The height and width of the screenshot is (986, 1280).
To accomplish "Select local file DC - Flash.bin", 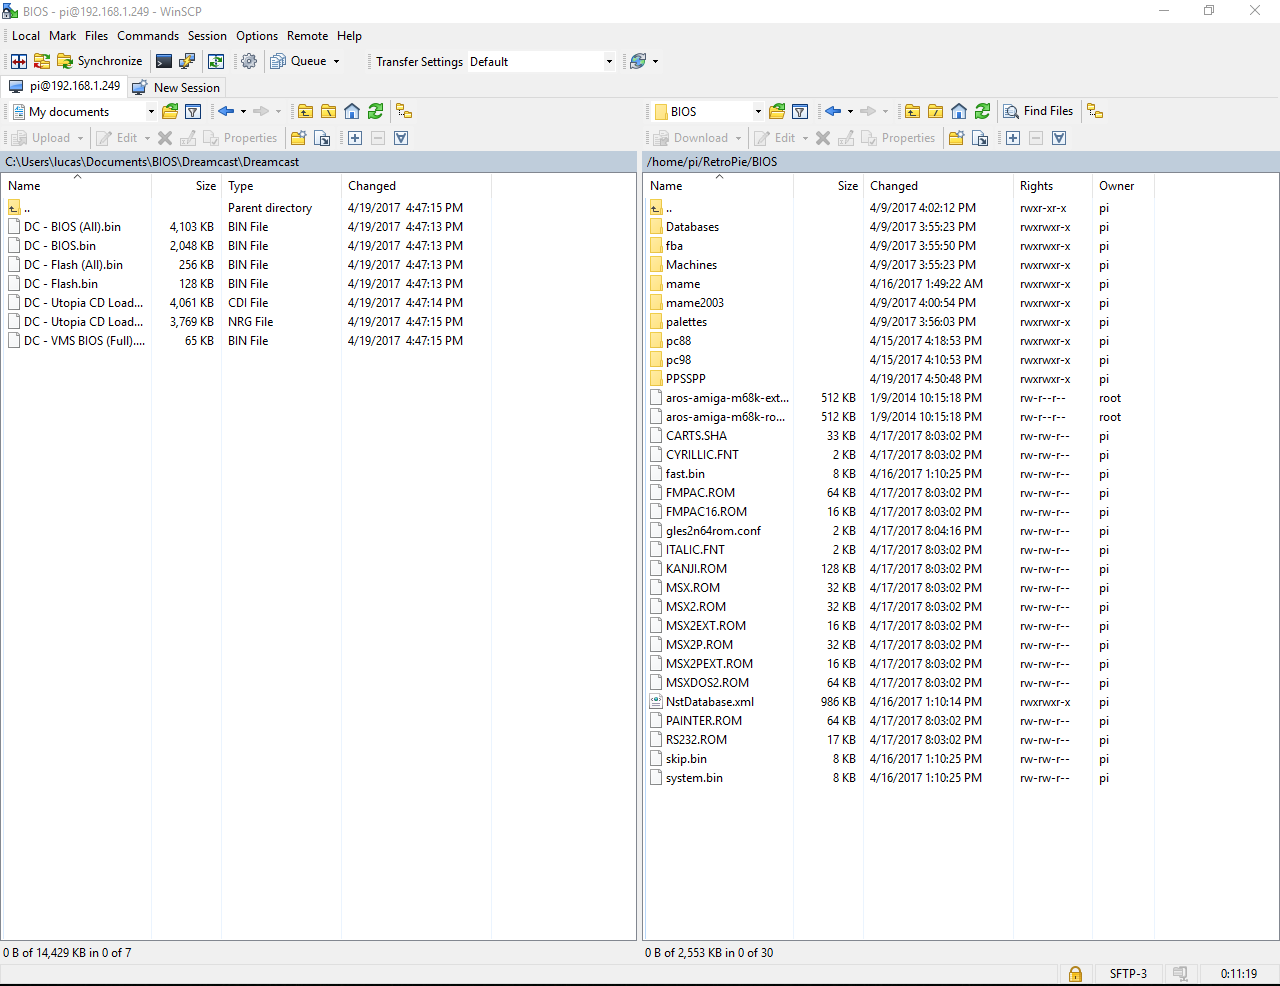I will pyautogui.click(x=61, y=284).
